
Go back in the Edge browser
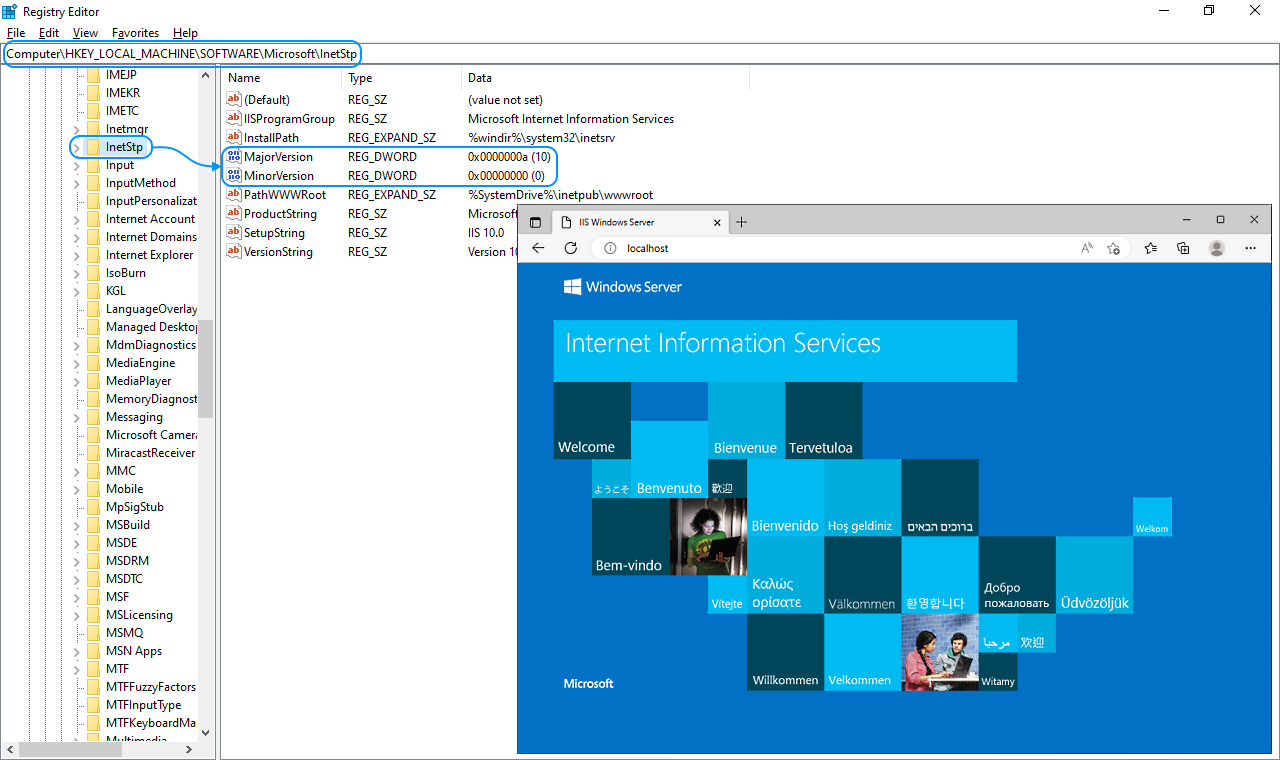coord(538,248)
